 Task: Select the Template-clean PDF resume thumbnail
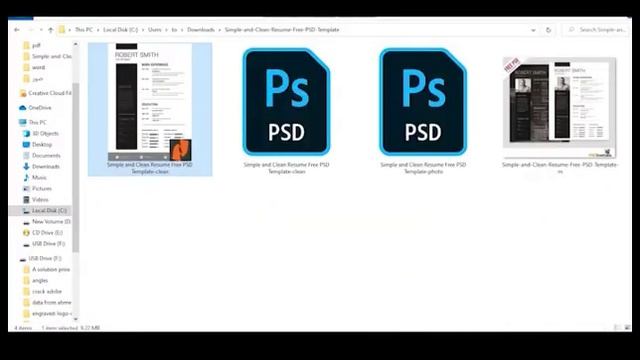150,109
